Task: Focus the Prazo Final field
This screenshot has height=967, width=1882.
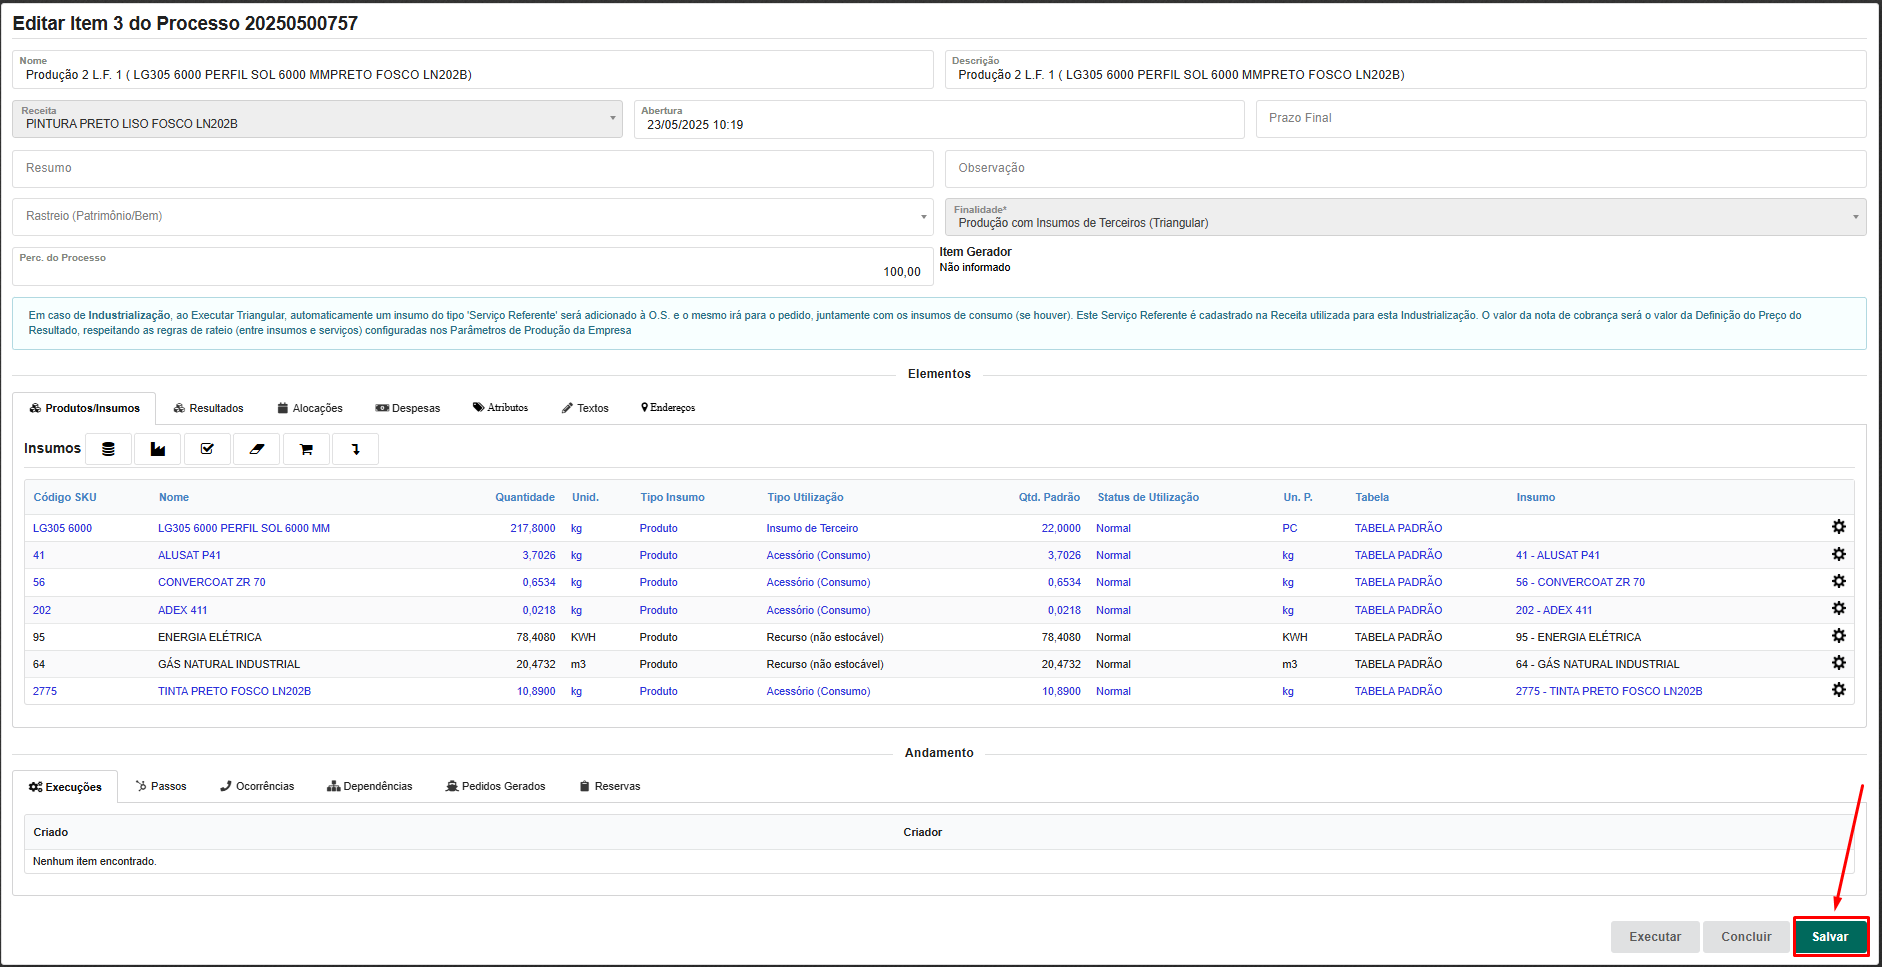Action: [x=1560, y=119]
